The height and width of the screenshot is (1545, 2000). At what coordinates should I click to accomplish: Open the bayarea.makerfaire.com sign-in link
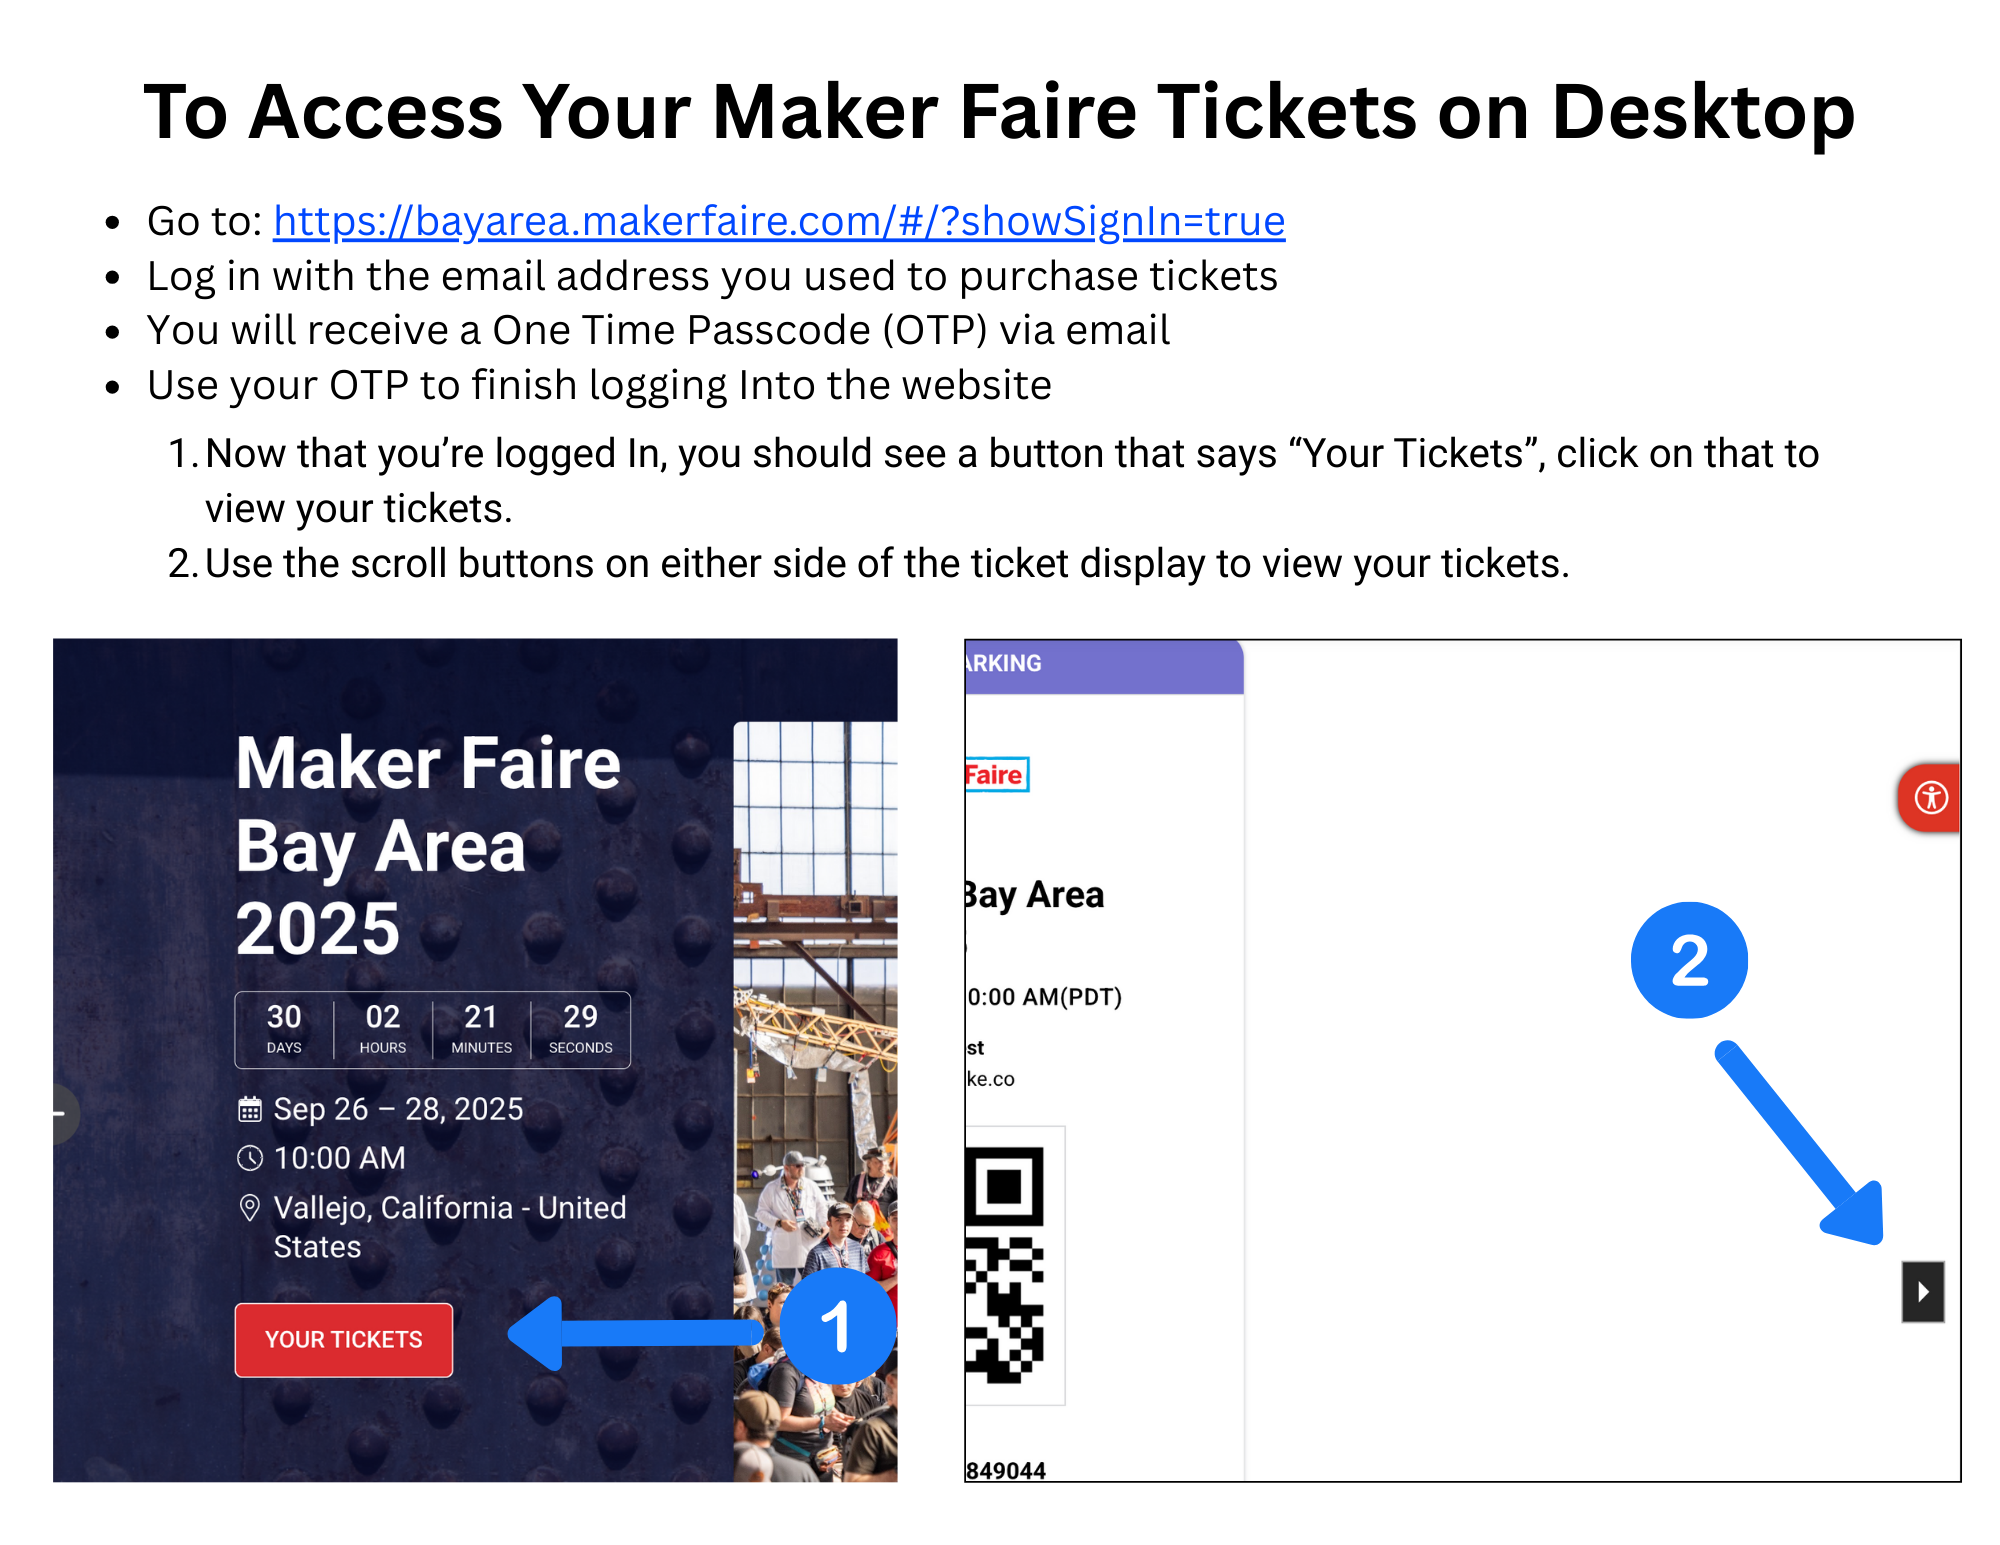tap(778, 221)
